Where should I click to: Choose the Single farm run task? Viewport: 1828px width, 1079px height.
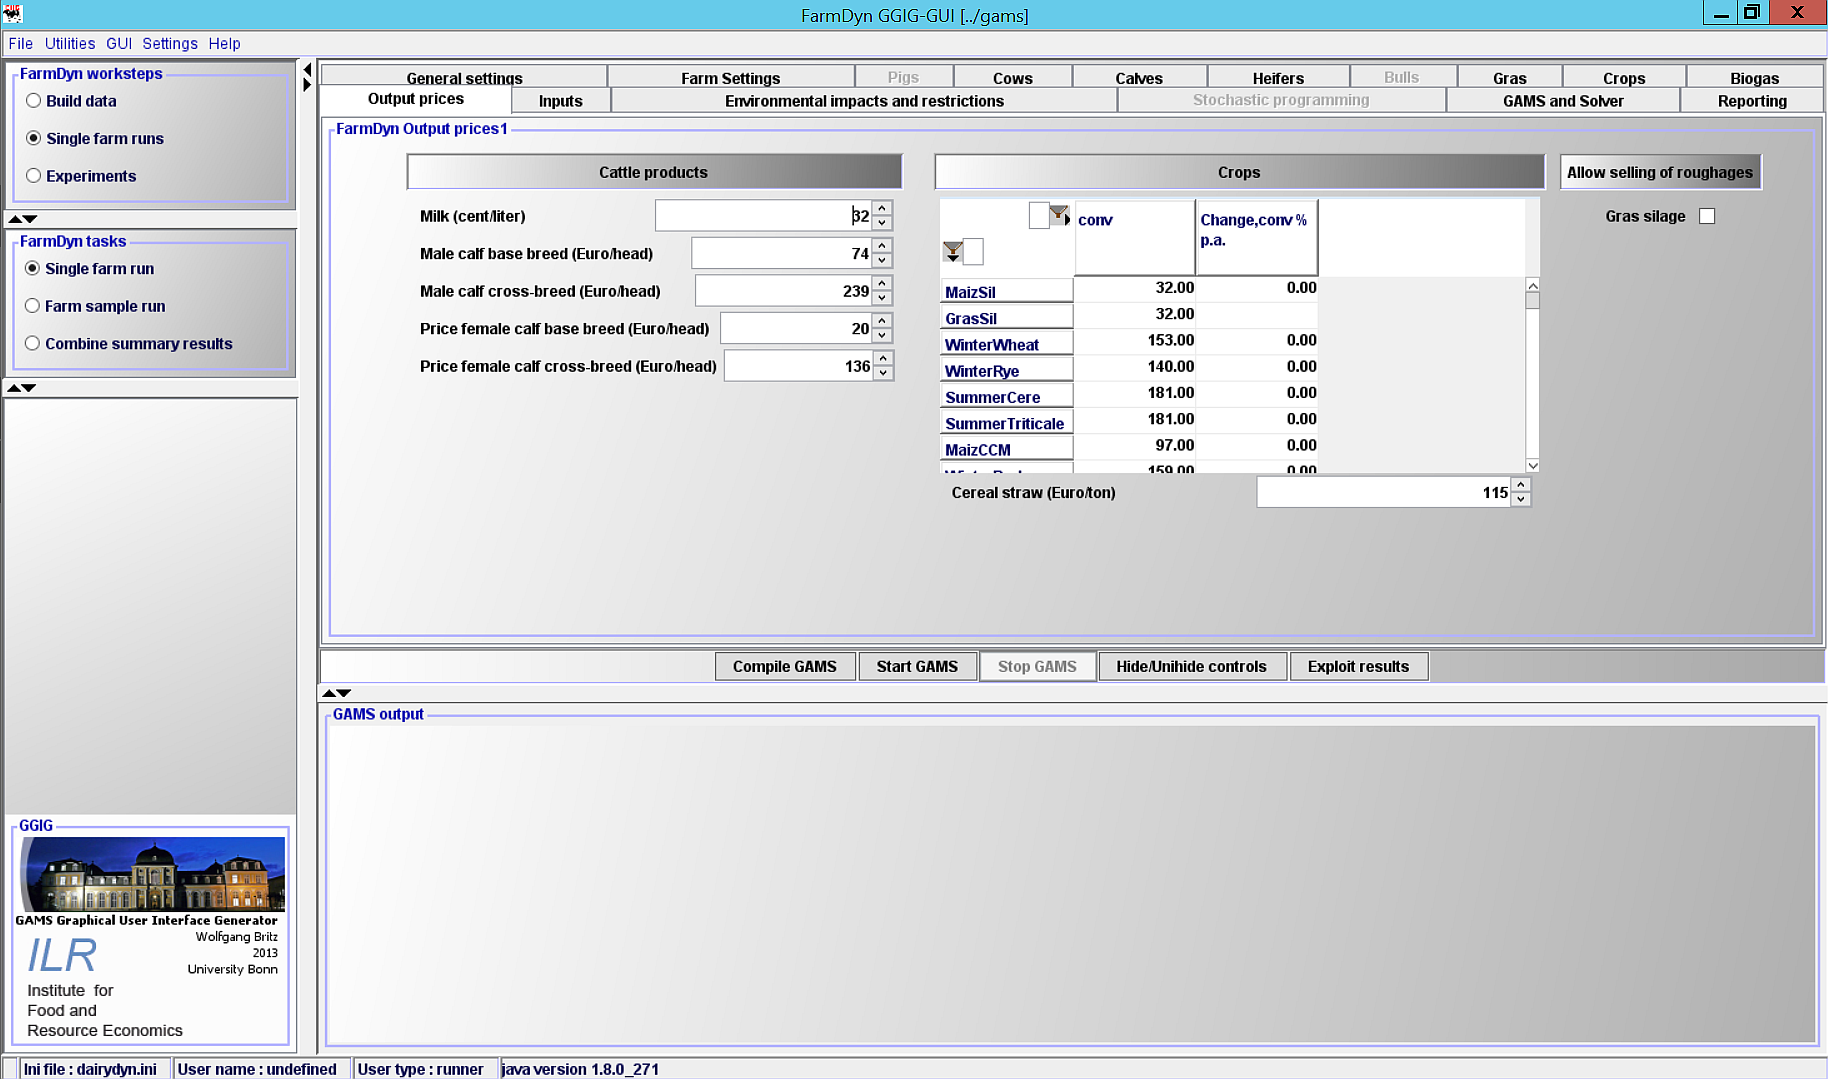coord(33,268)
